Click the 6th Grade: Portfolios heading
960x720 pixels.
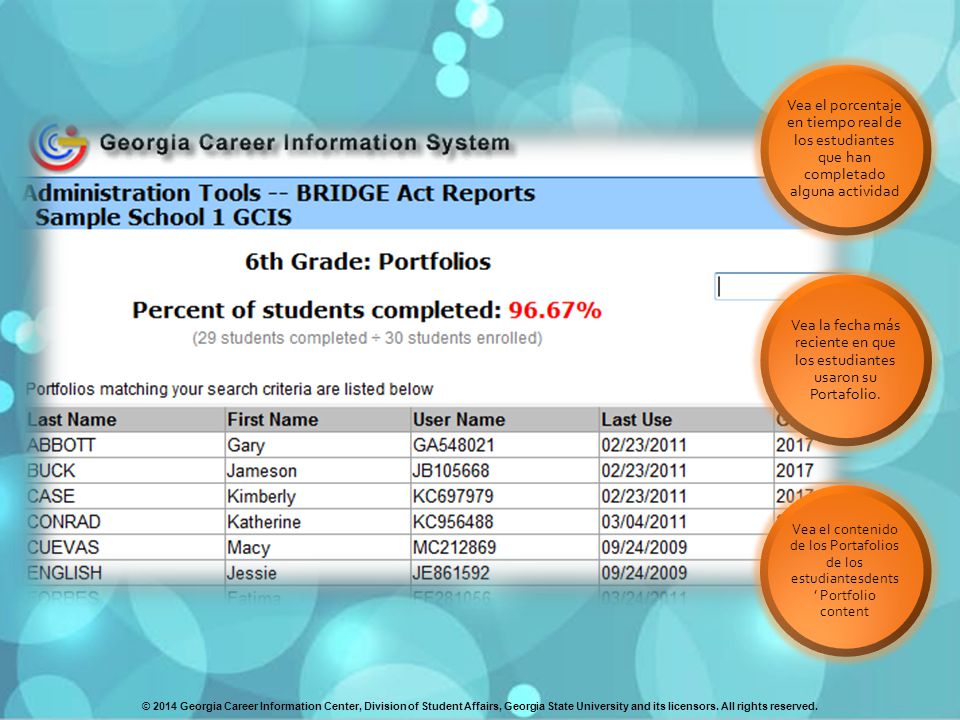coord(368,261)
